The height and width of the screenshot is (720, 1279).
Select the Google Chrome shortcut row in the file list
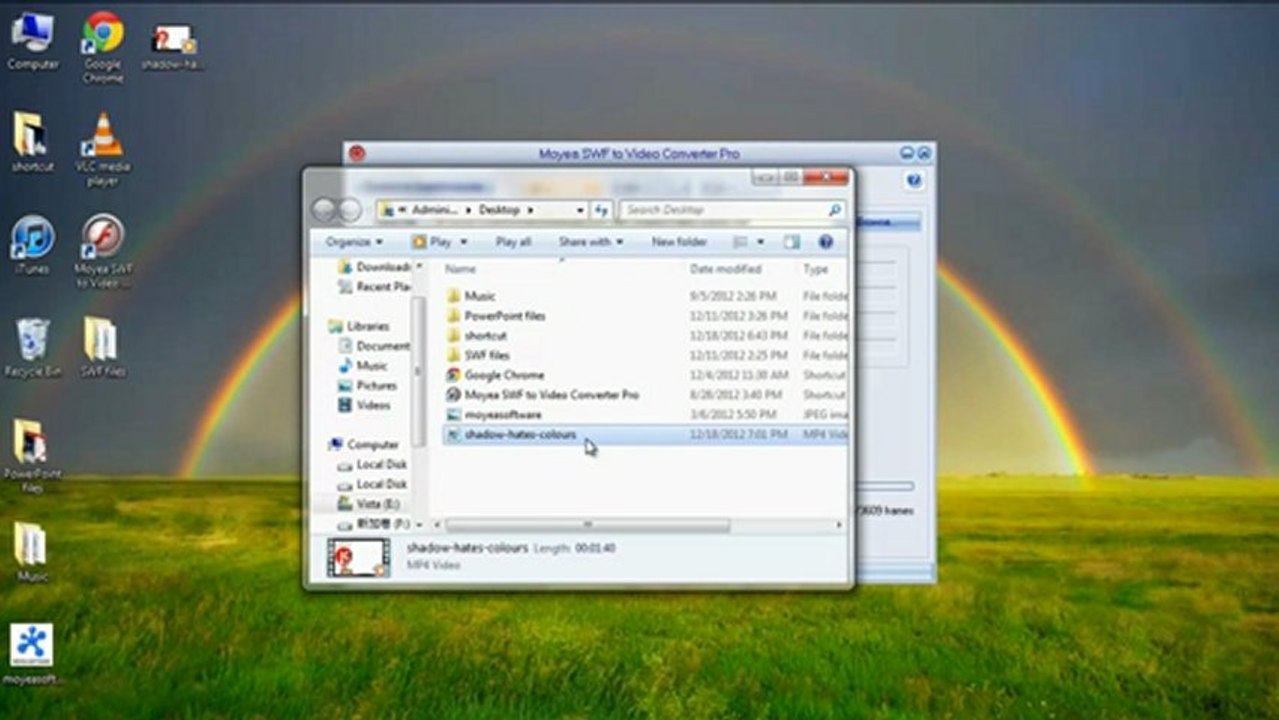(x=645, y=375)
